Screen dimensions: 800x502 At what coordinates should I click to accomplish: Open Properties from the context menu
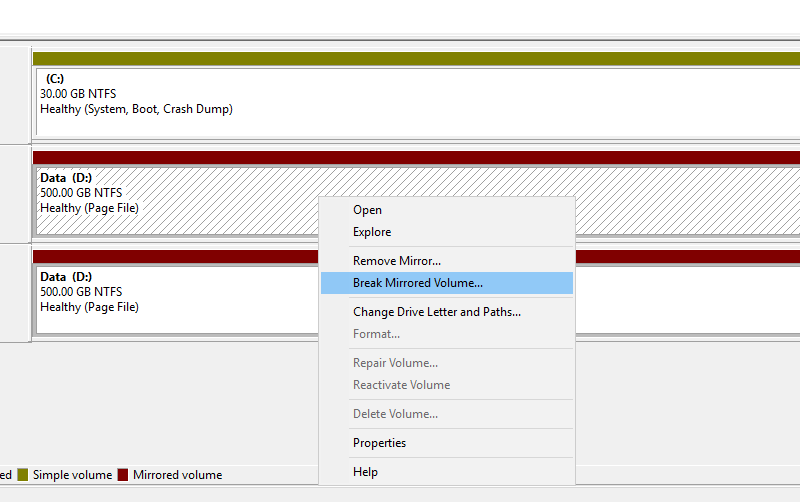click(379, 443)
